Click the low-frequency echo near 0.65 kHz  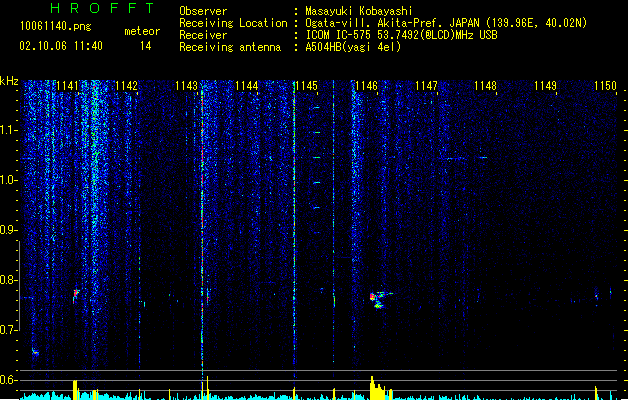pyautogui.click(x=35, y=352)
